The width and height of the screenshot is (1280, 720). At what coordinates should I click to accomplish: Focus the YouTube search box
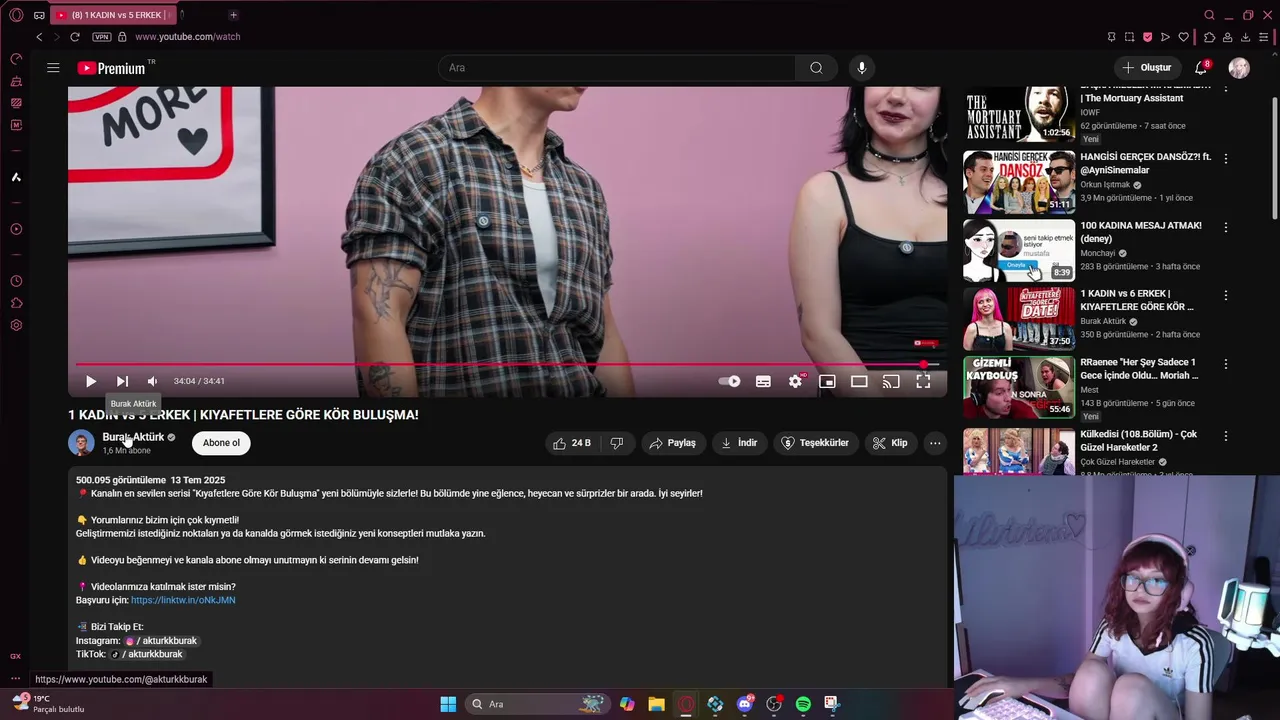[x=617, y=68]
